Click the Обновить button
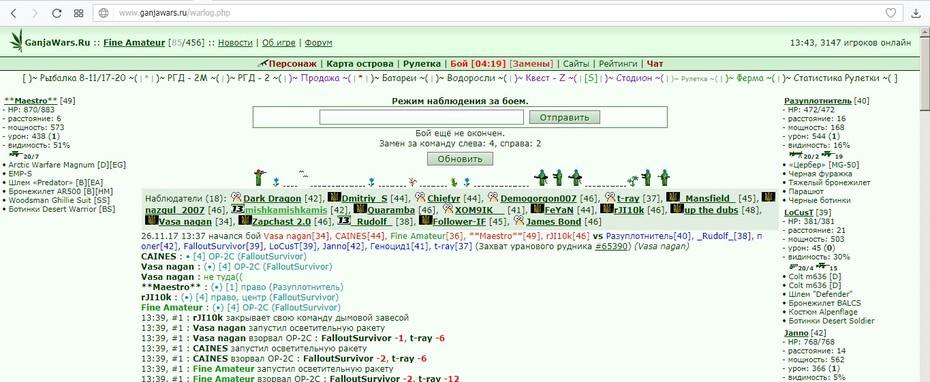 click(x=460, y=159)
